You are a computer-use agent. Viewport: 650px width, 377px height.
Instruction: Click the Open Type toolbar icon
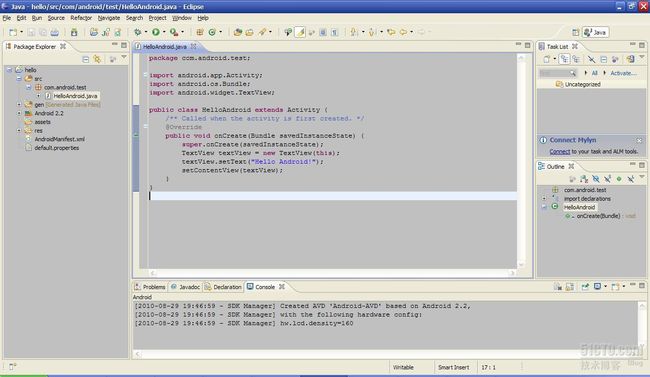[x=238, y=32]
